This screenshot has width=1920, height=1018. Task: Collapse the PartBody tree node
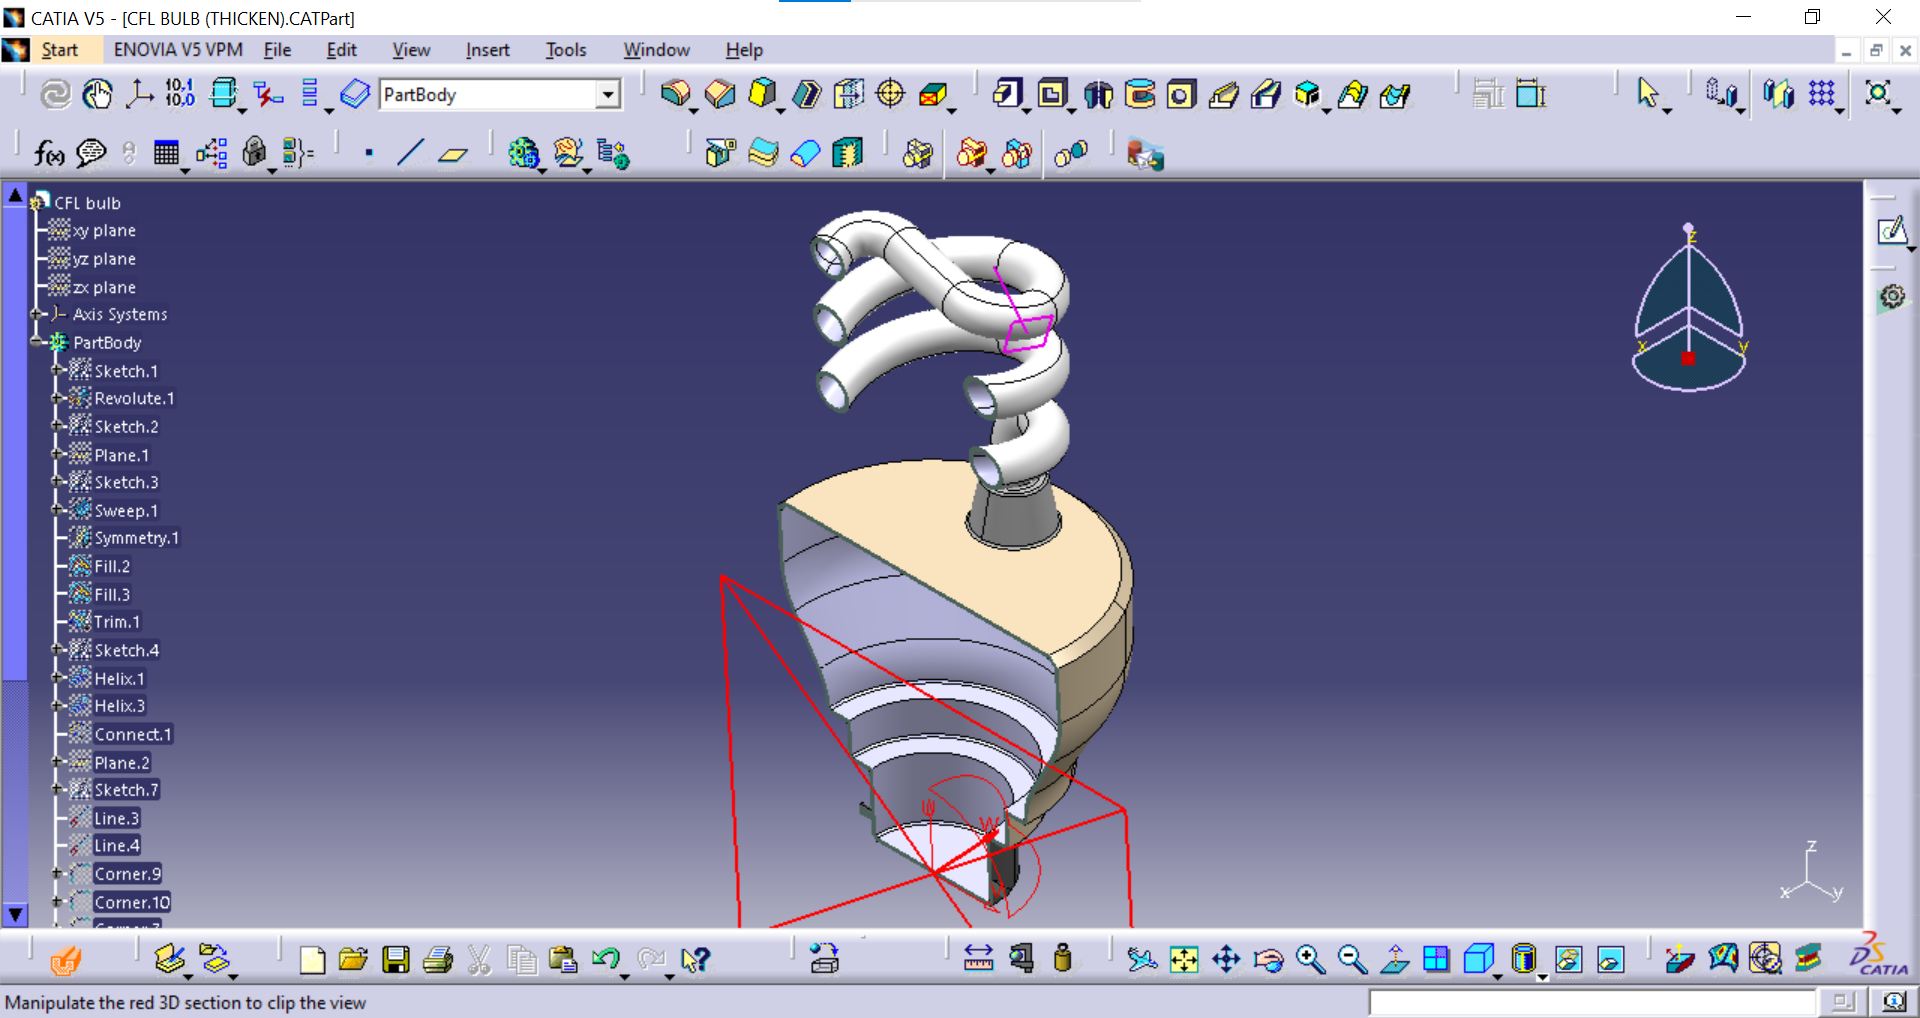click(37, 342)
